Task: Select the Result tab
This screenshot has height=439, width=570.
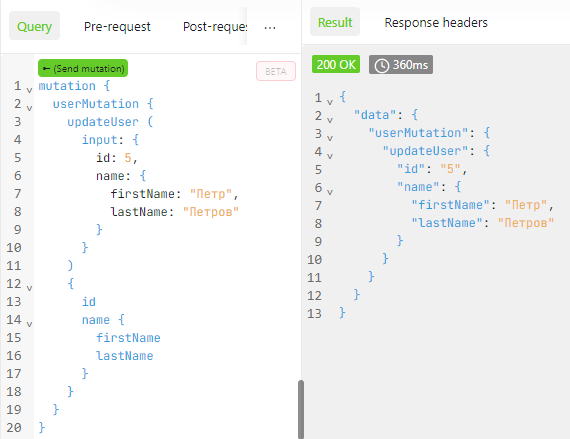Action: coord(335,22)
